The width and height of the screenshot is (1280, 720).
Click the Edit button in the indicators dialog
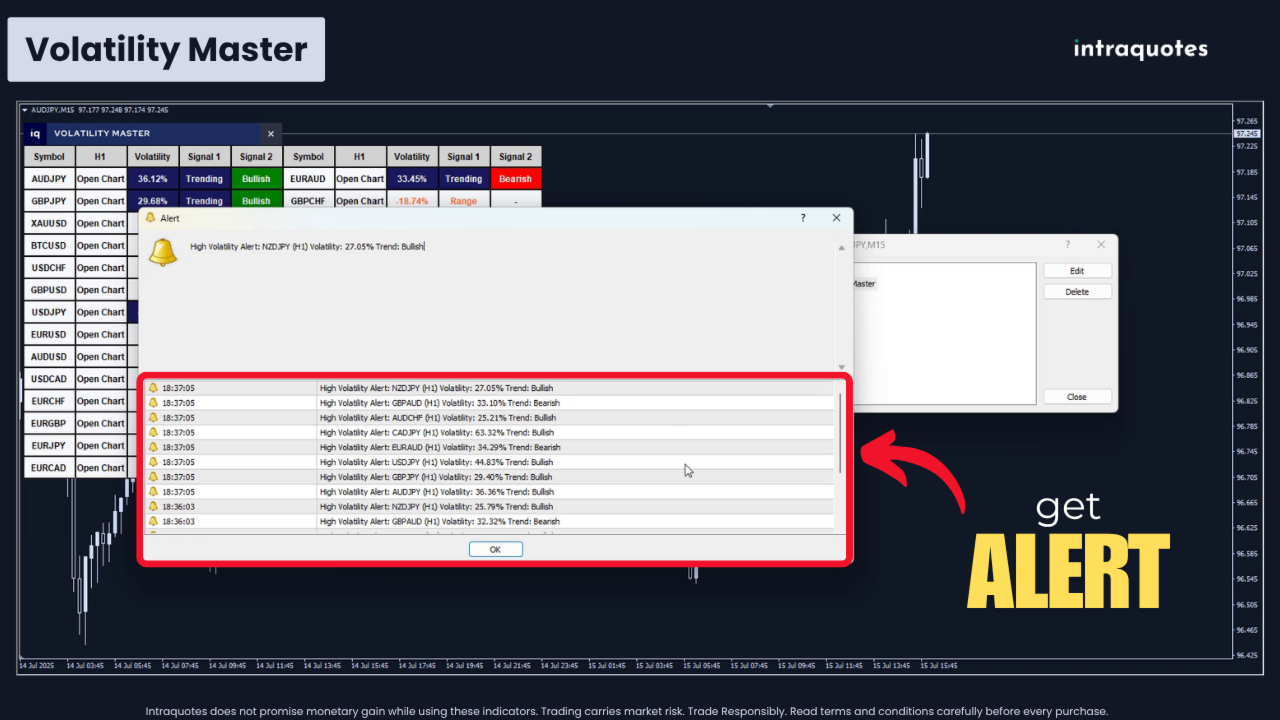point(1076,271)
